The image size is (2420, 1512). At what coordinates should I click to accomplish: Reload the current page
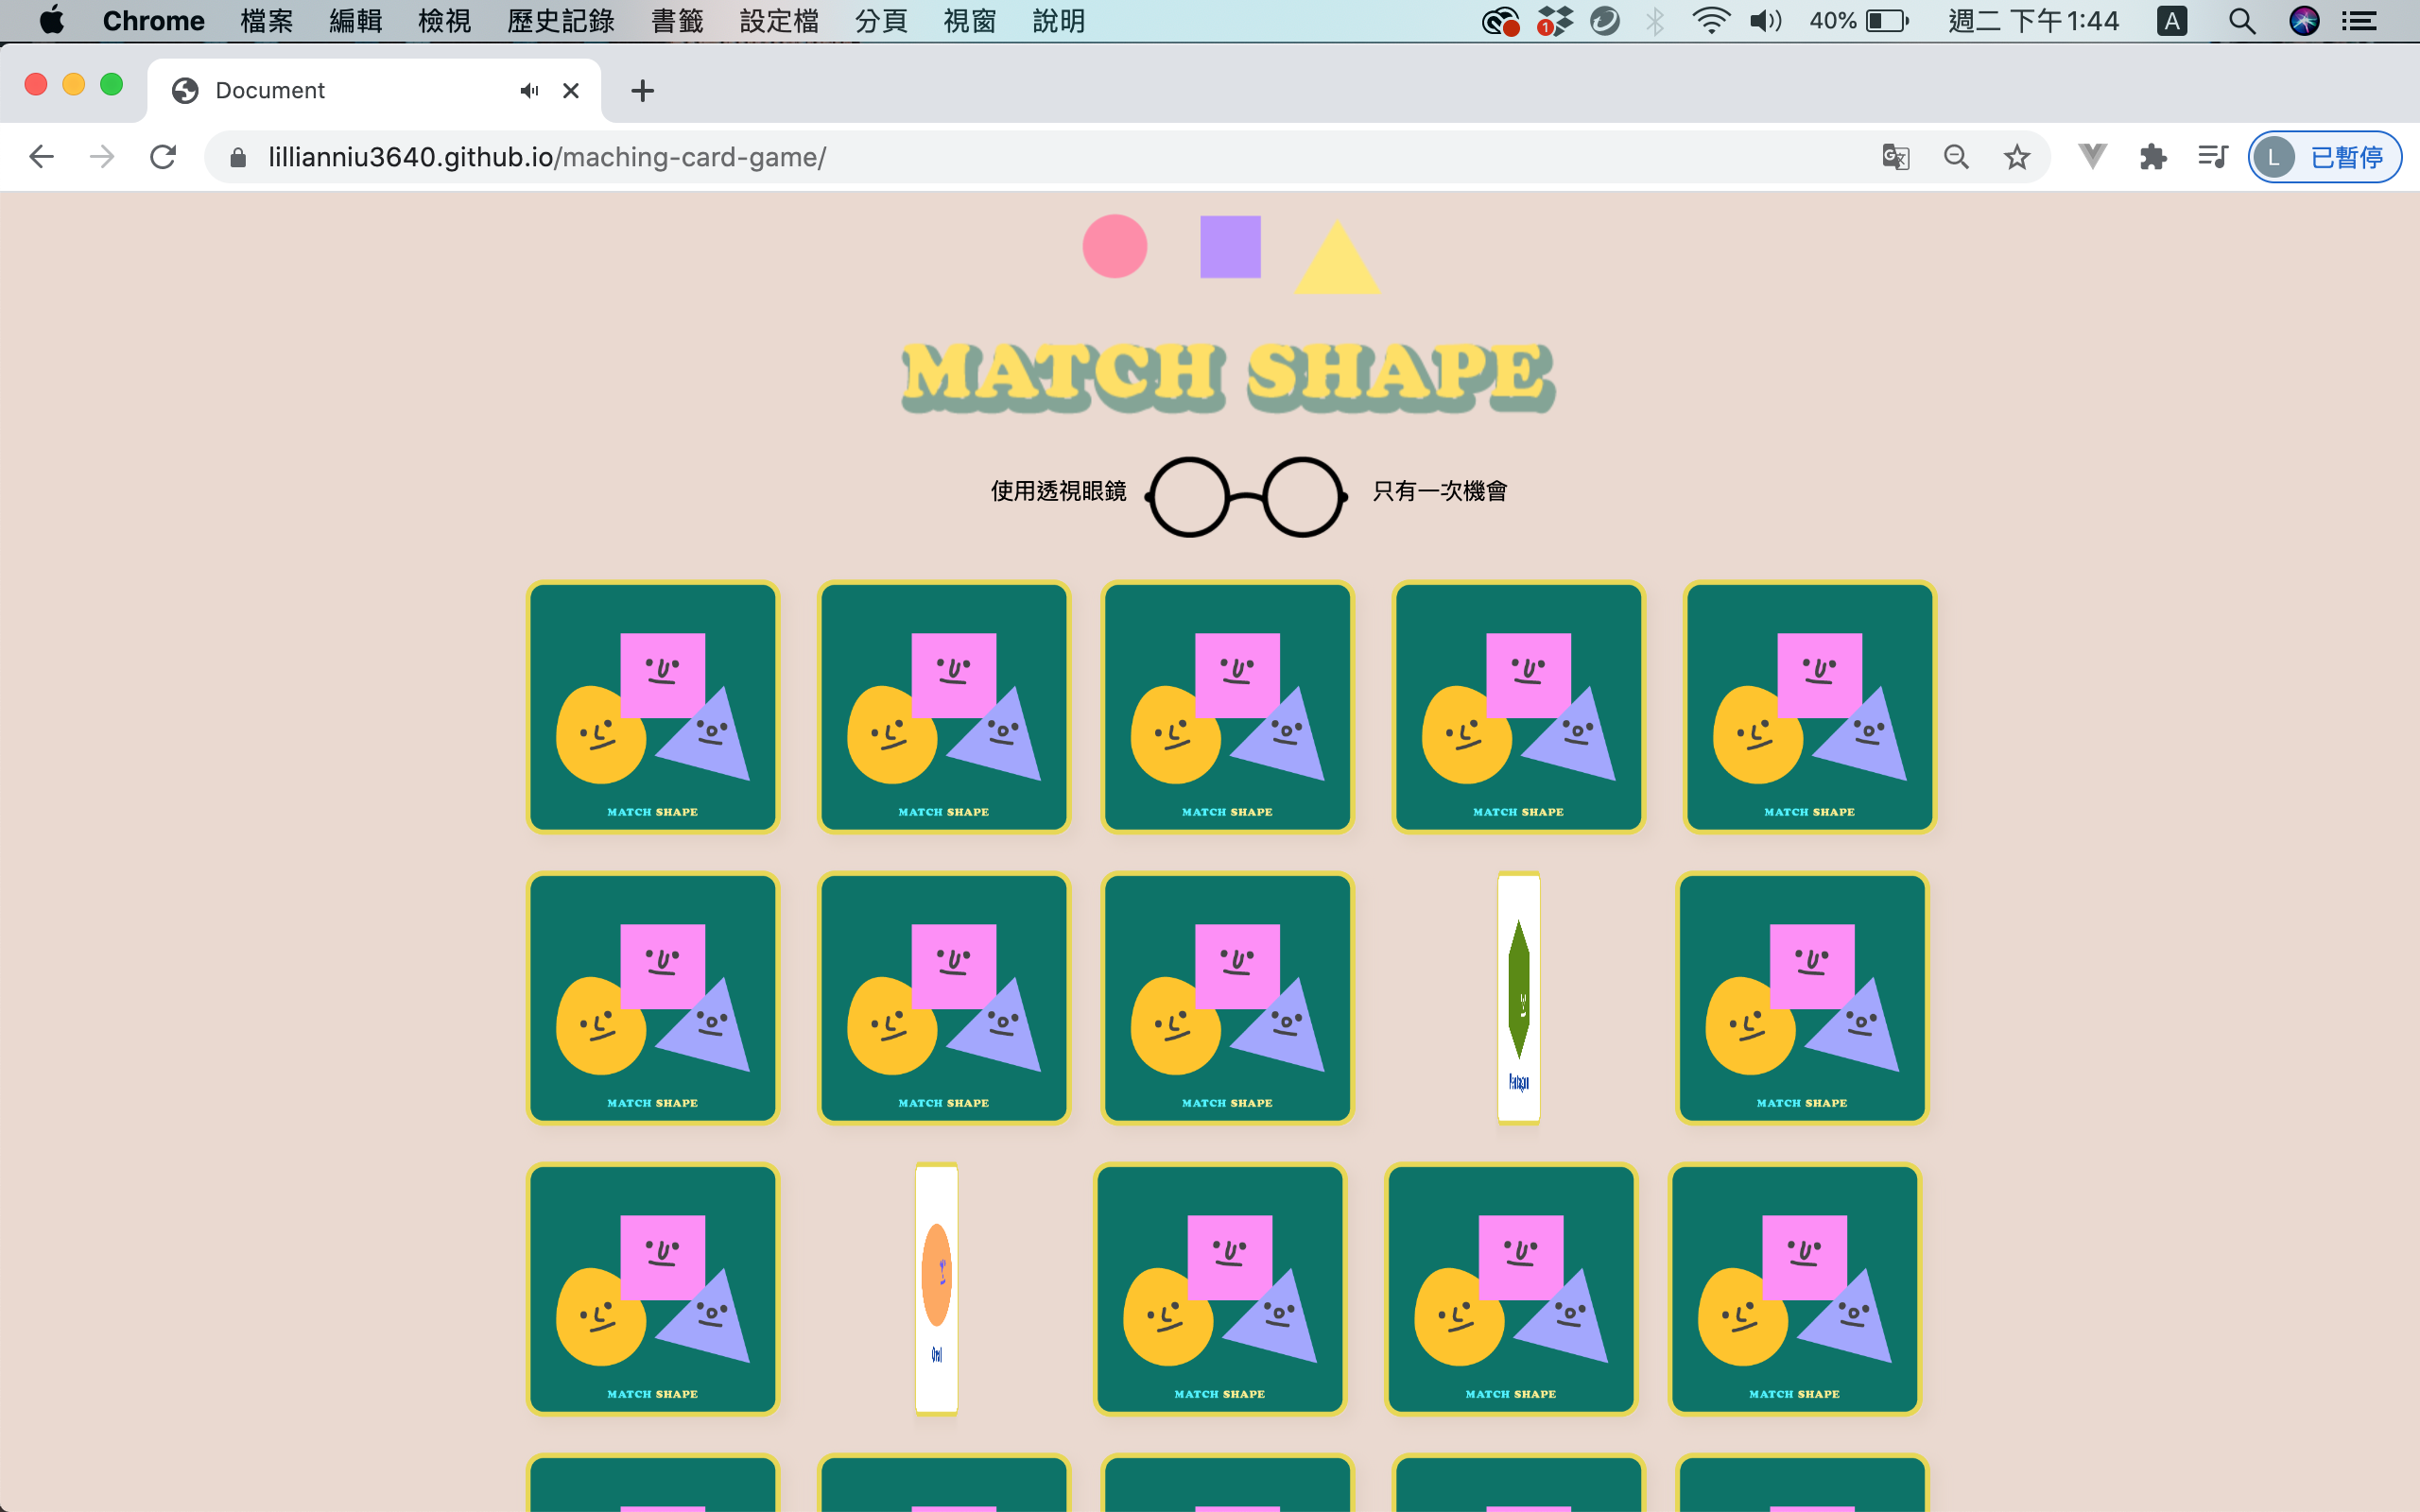(163, 157)
